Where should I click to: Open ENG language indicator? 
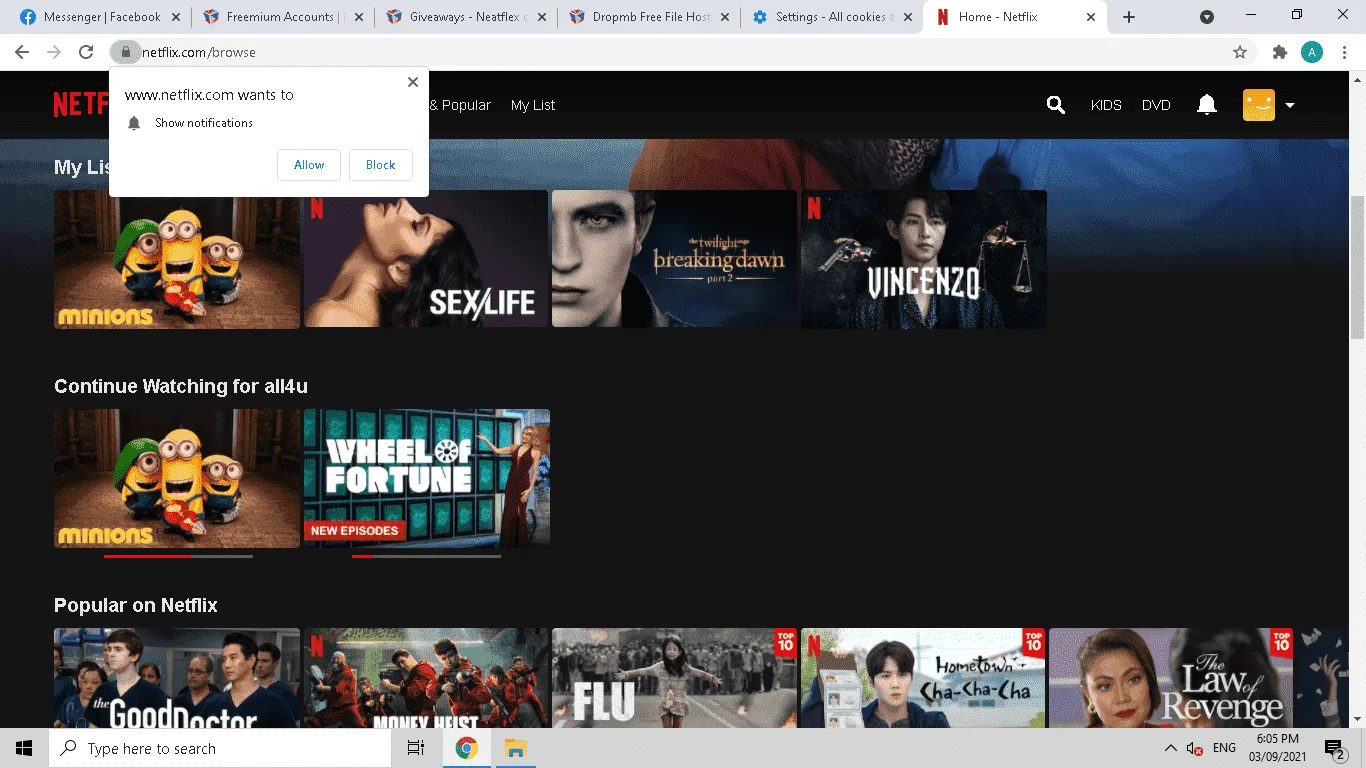point(1224,748)
